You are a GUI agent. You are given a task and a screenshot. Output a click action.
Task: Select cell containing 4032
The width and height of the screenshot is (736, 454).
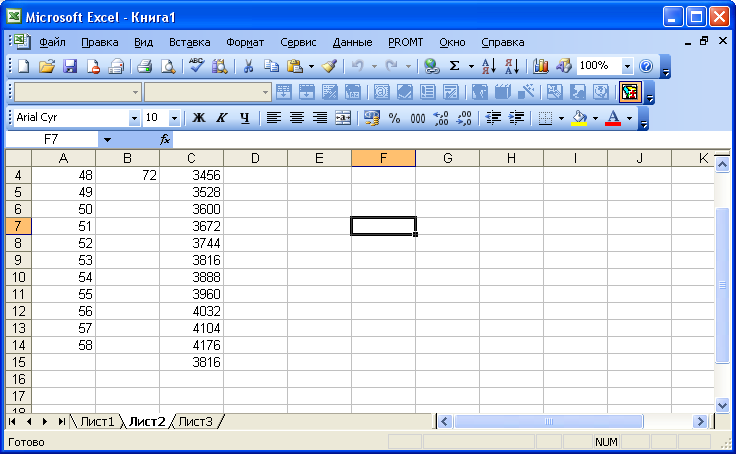click(192, 311)
